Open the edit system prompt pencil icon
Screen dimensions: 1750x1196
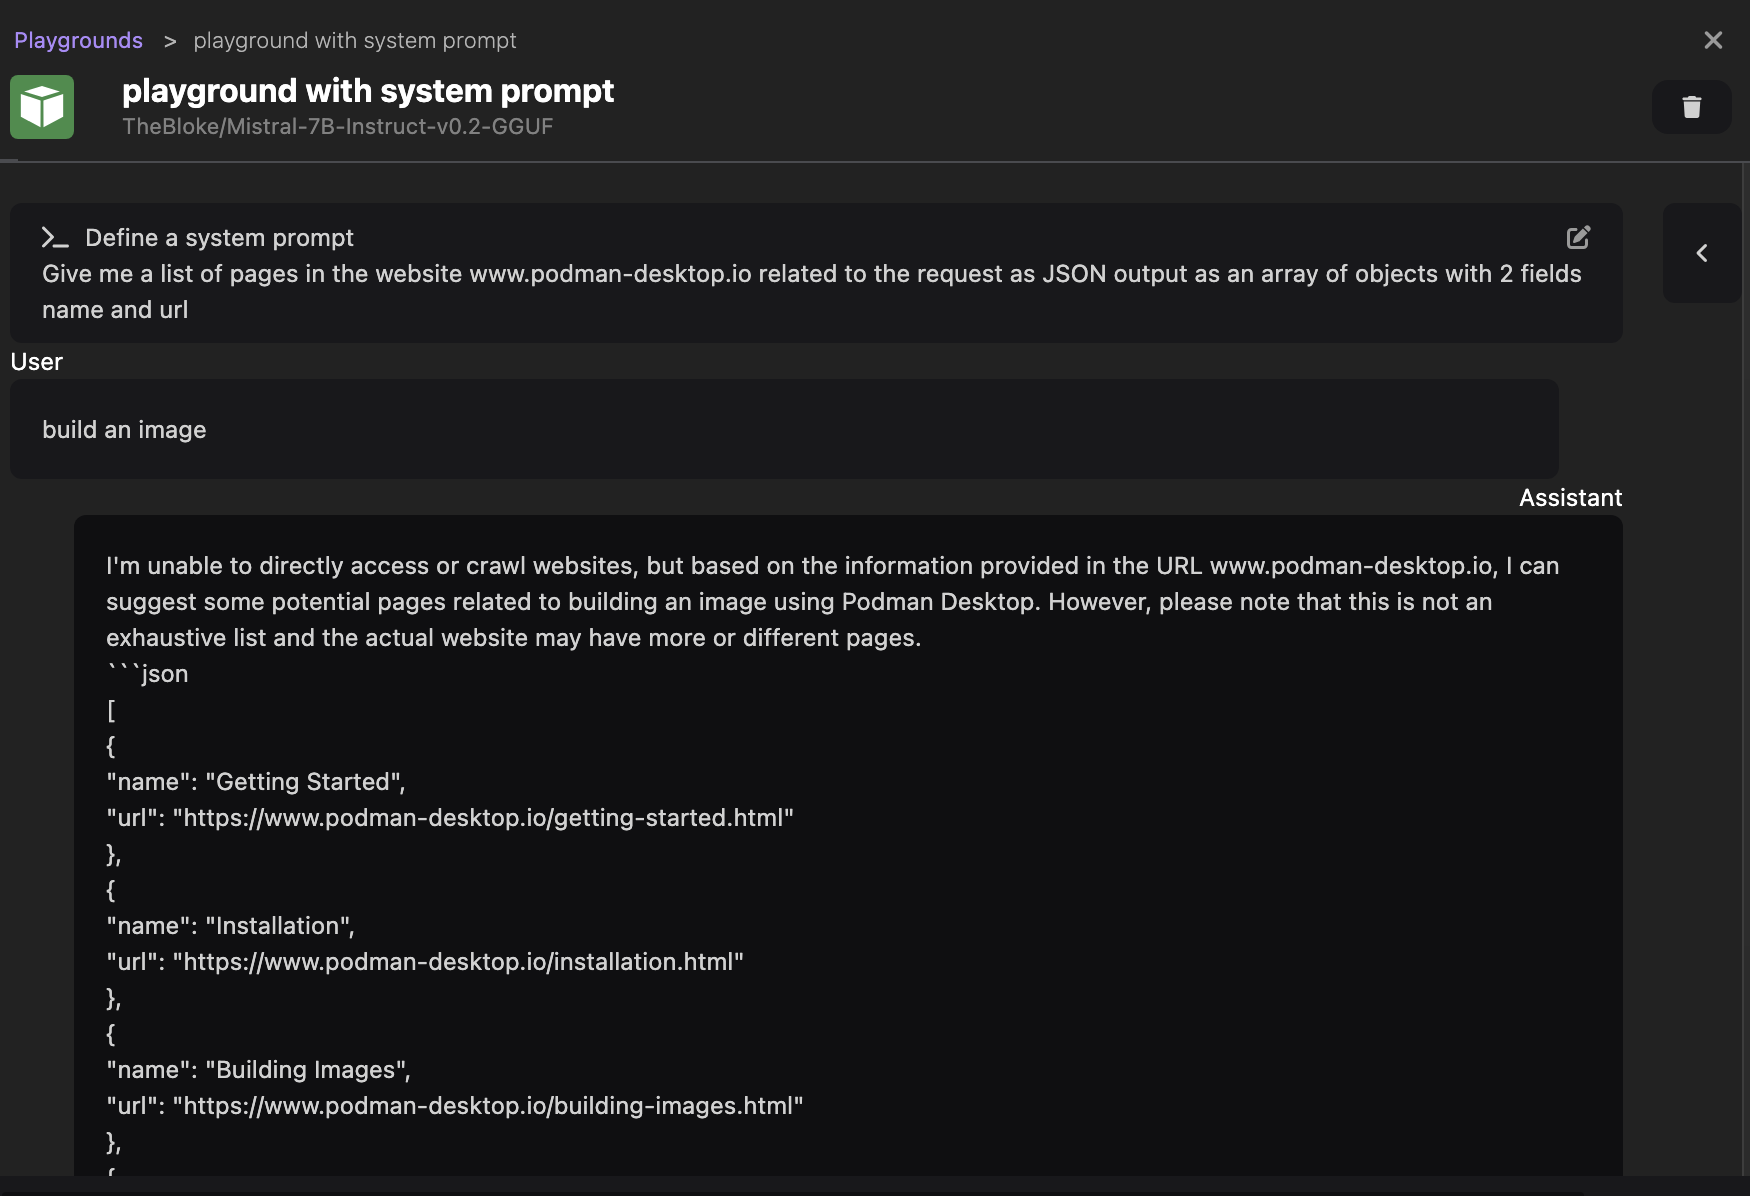pos(1579,237)
